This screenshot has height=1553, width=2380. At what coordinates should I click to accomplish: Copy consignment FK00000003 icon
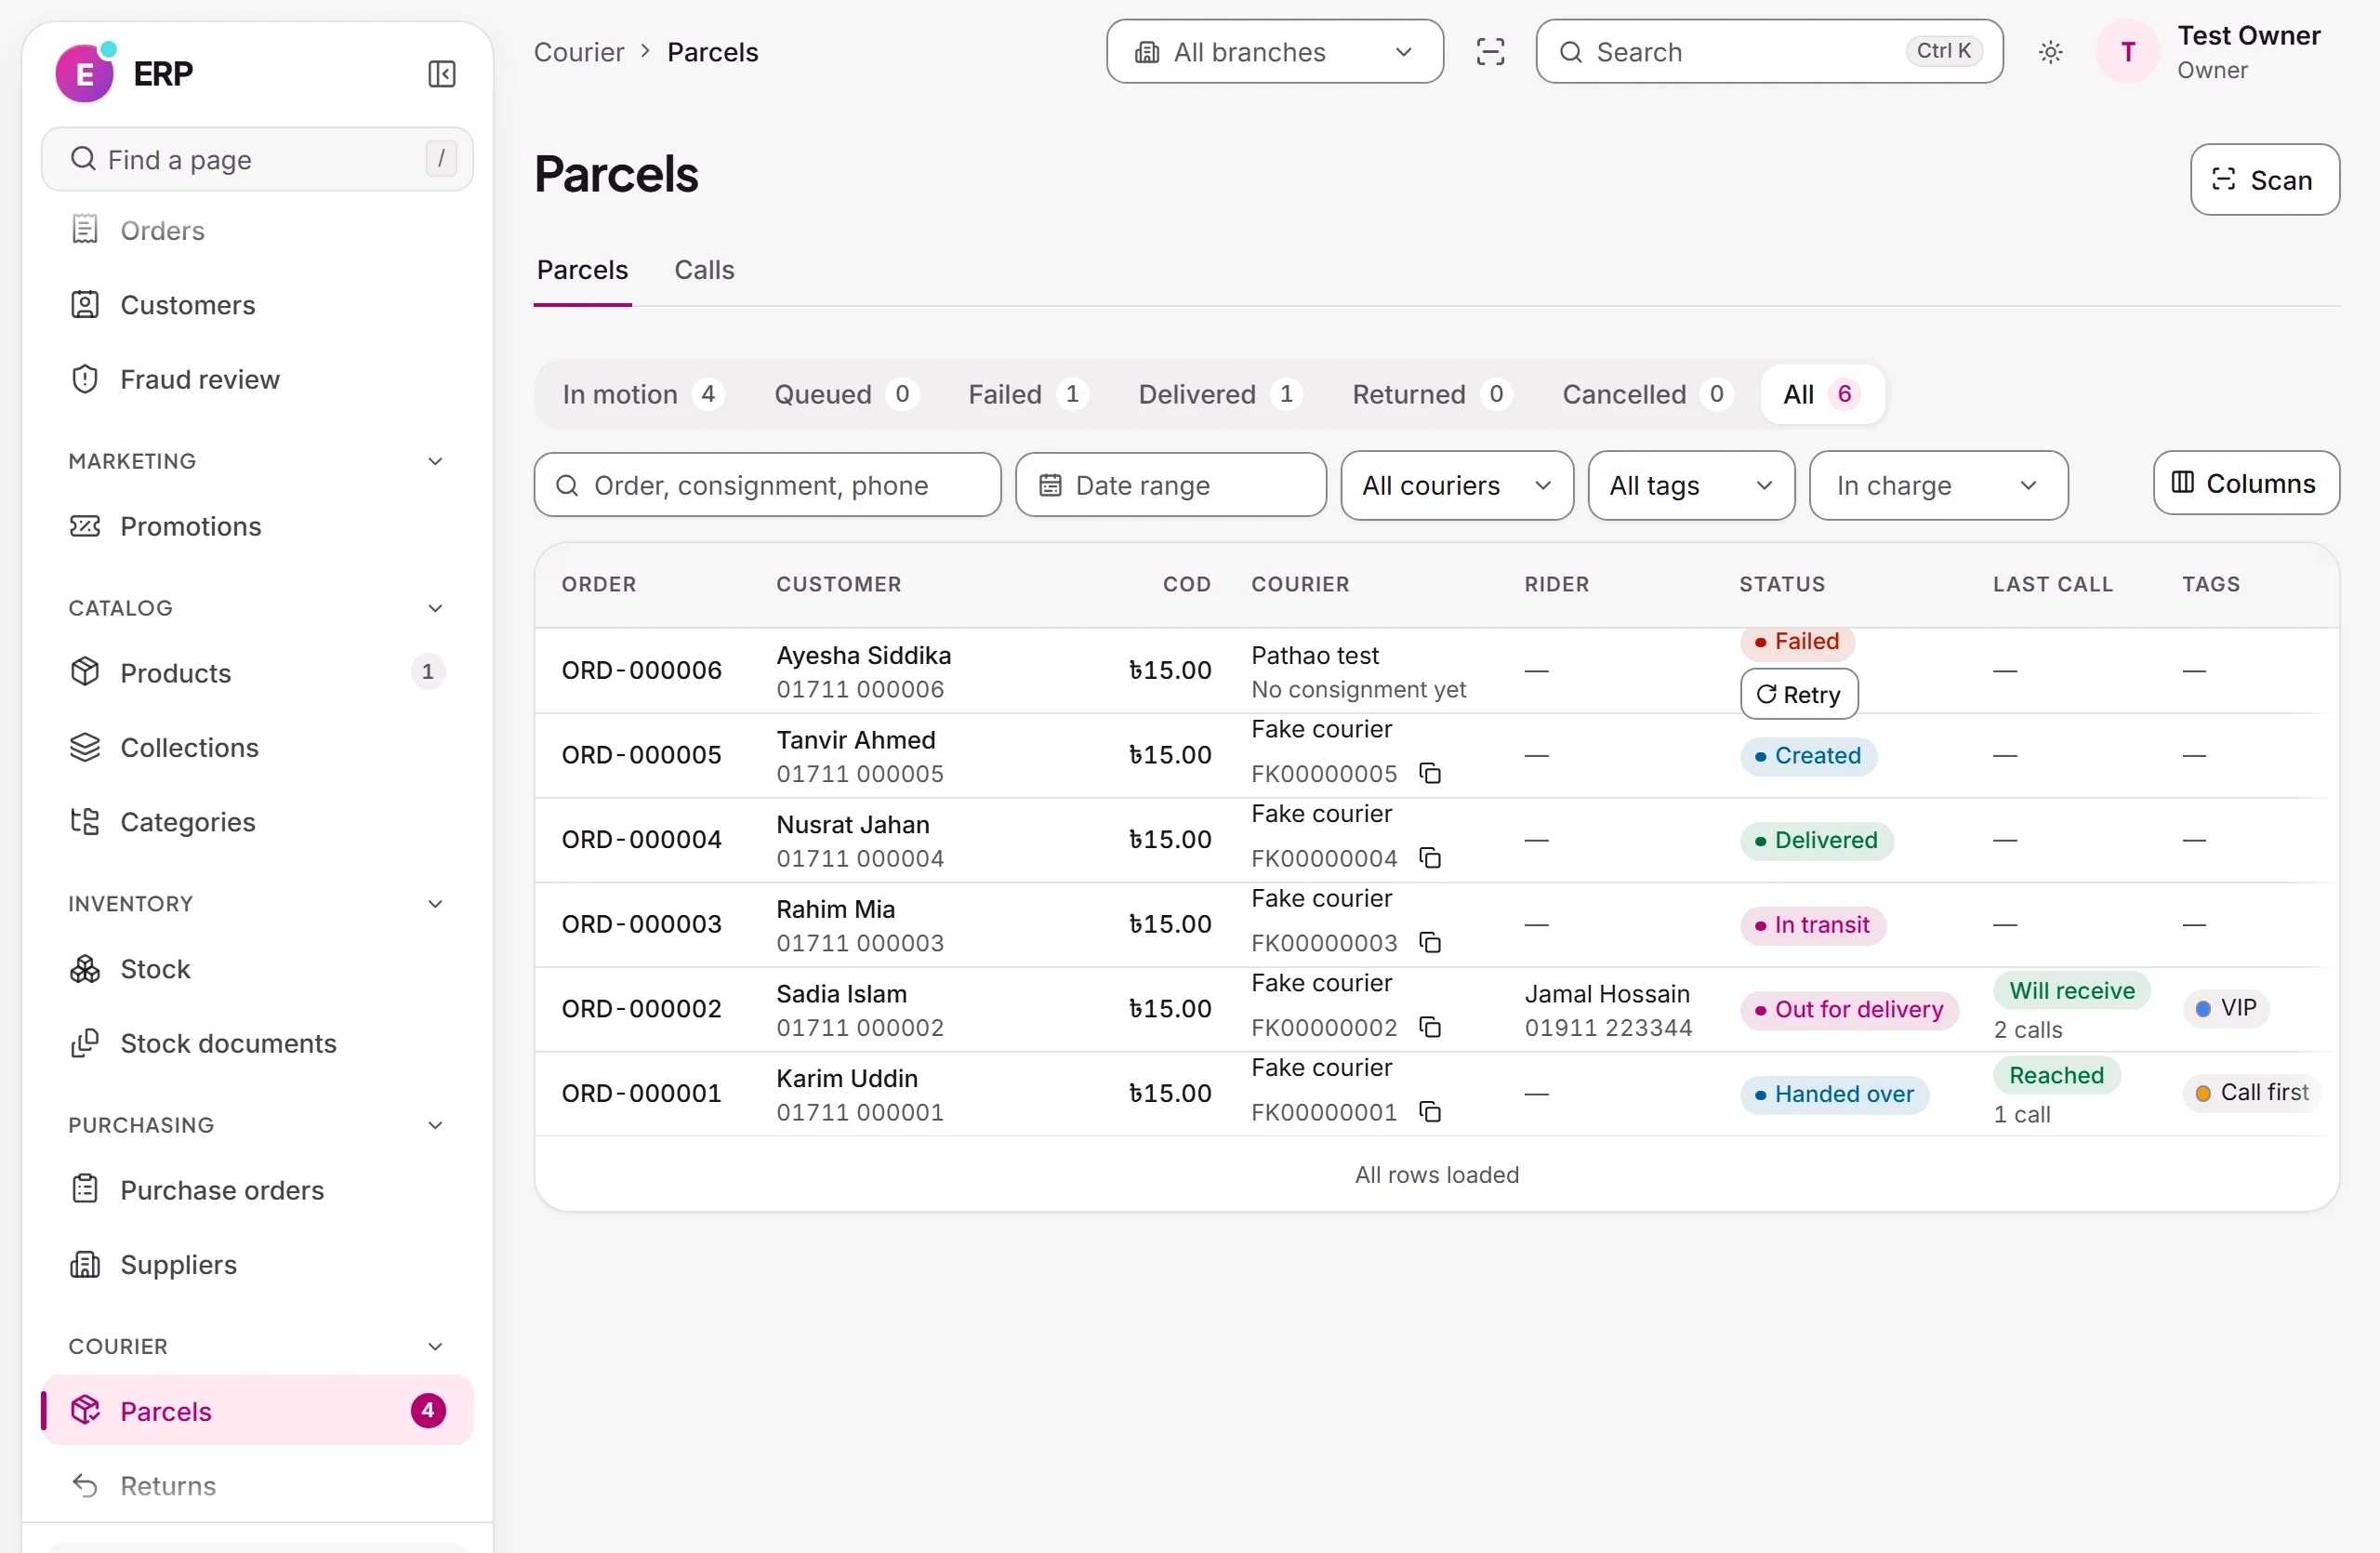coord(1430,943)
